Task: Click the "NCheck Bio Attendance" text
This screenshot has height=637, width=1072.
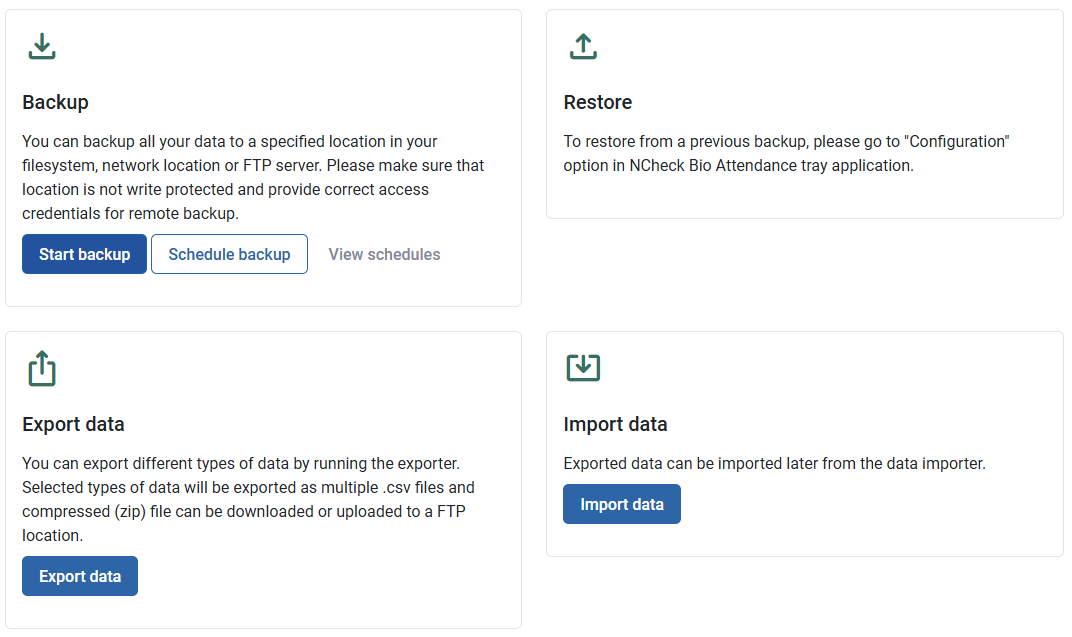Action: [x=698, y=166]
